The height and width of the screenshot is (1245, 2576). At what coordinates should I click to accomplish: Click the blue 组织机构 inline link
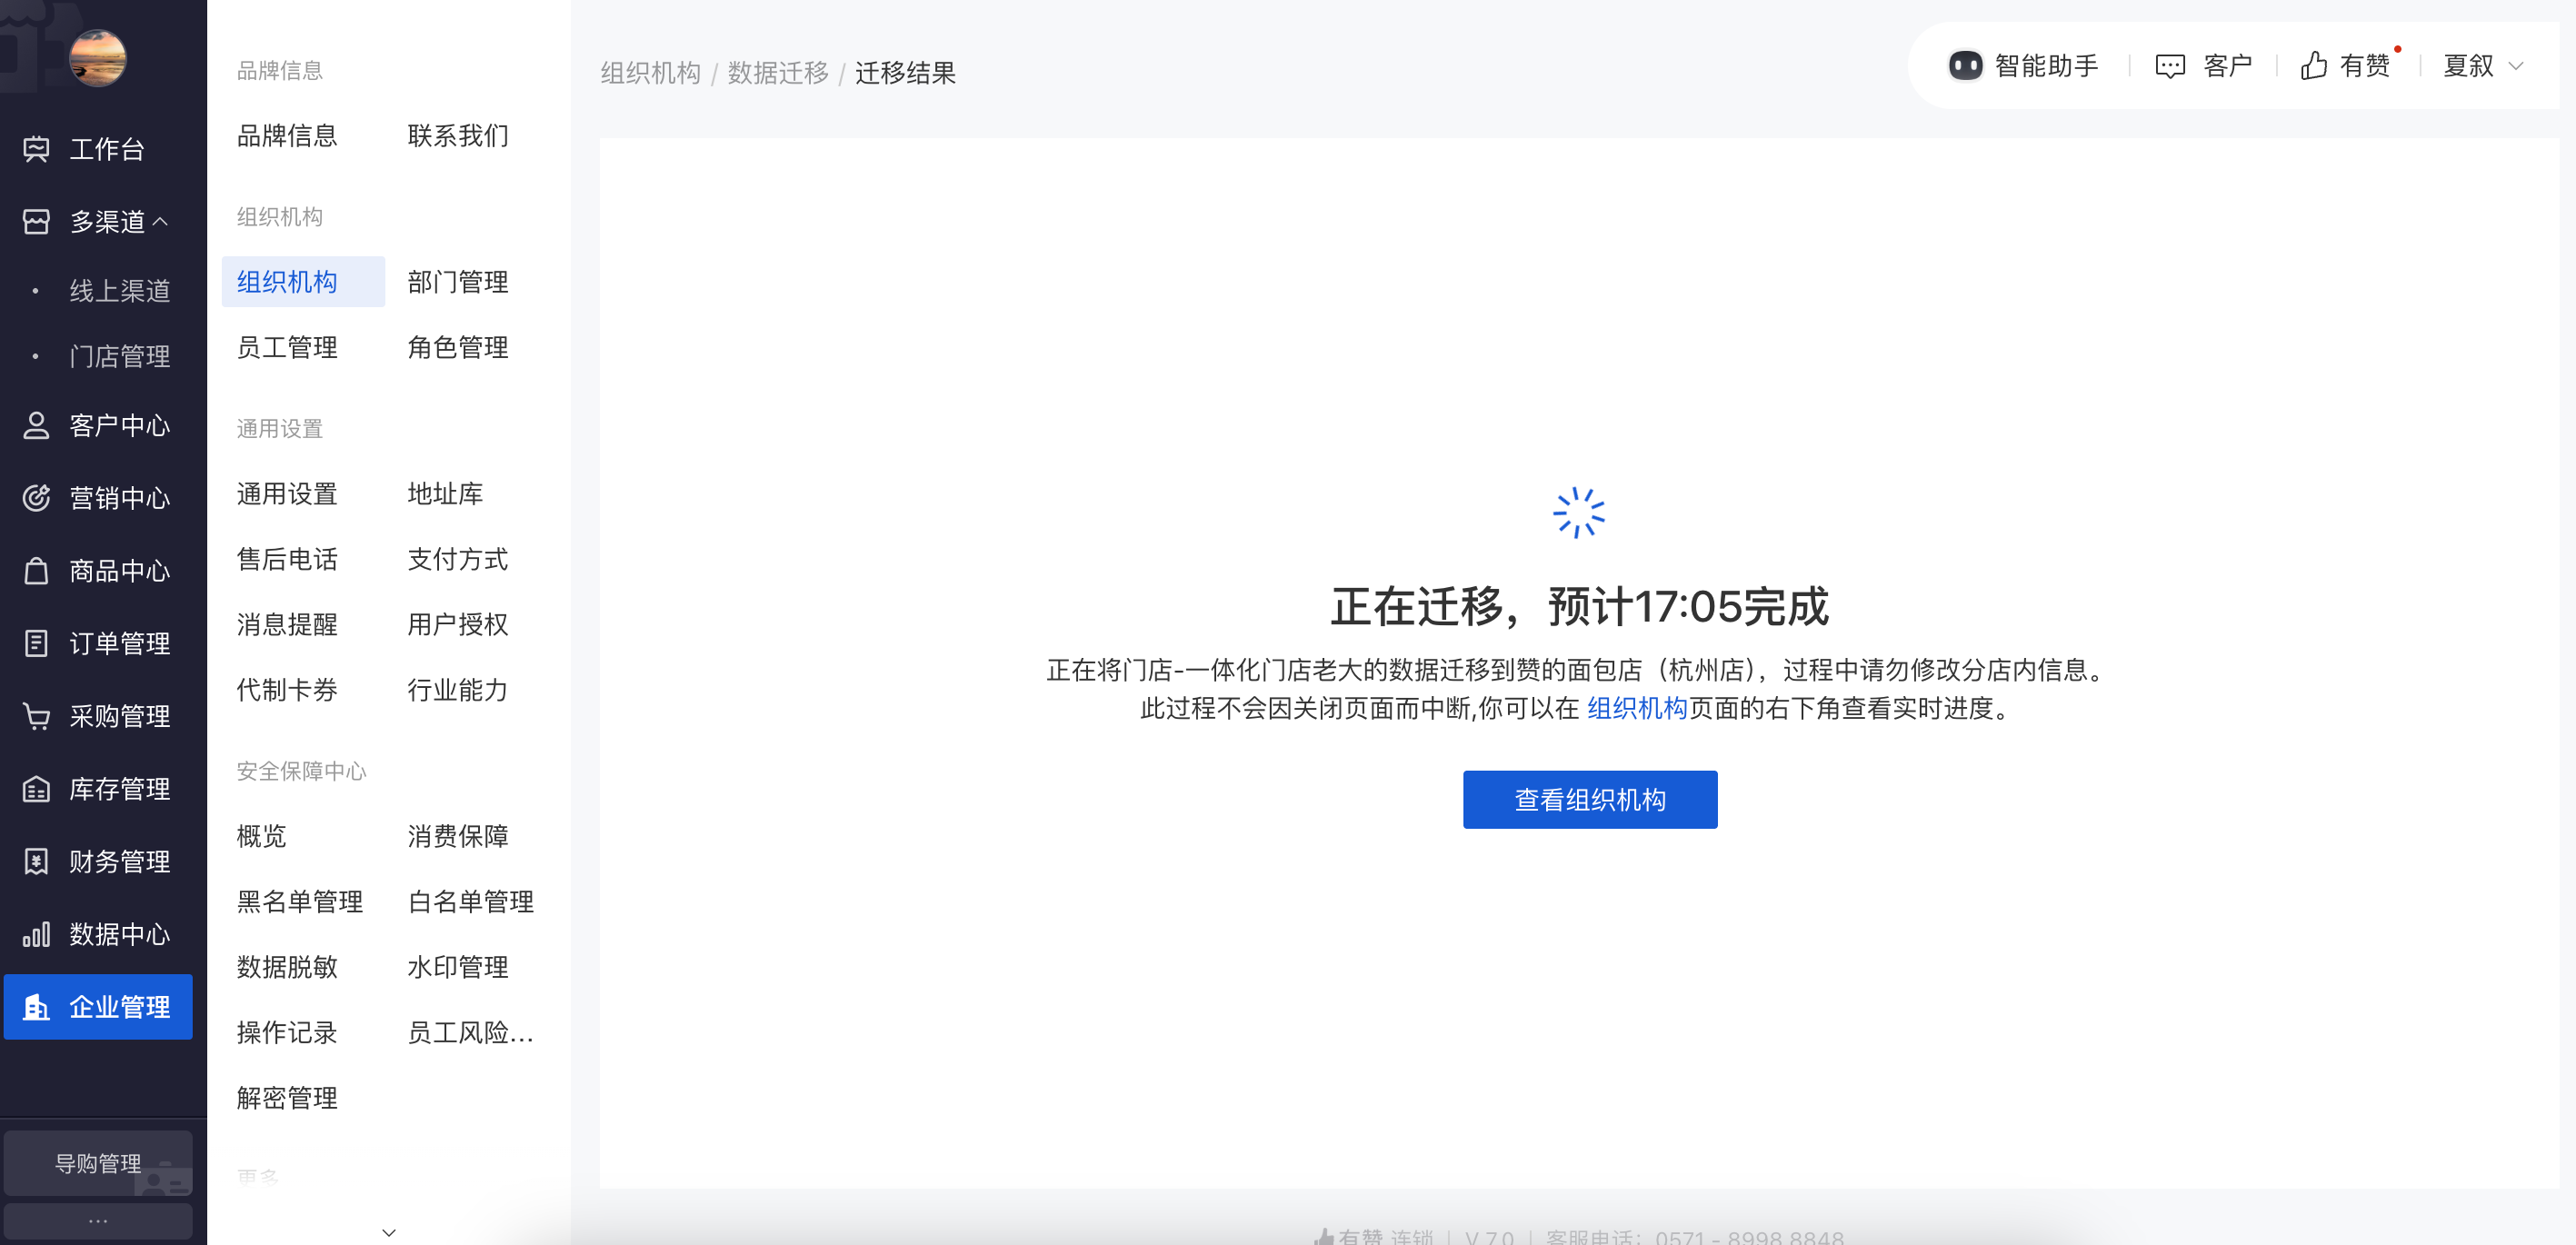point(1636,708)
